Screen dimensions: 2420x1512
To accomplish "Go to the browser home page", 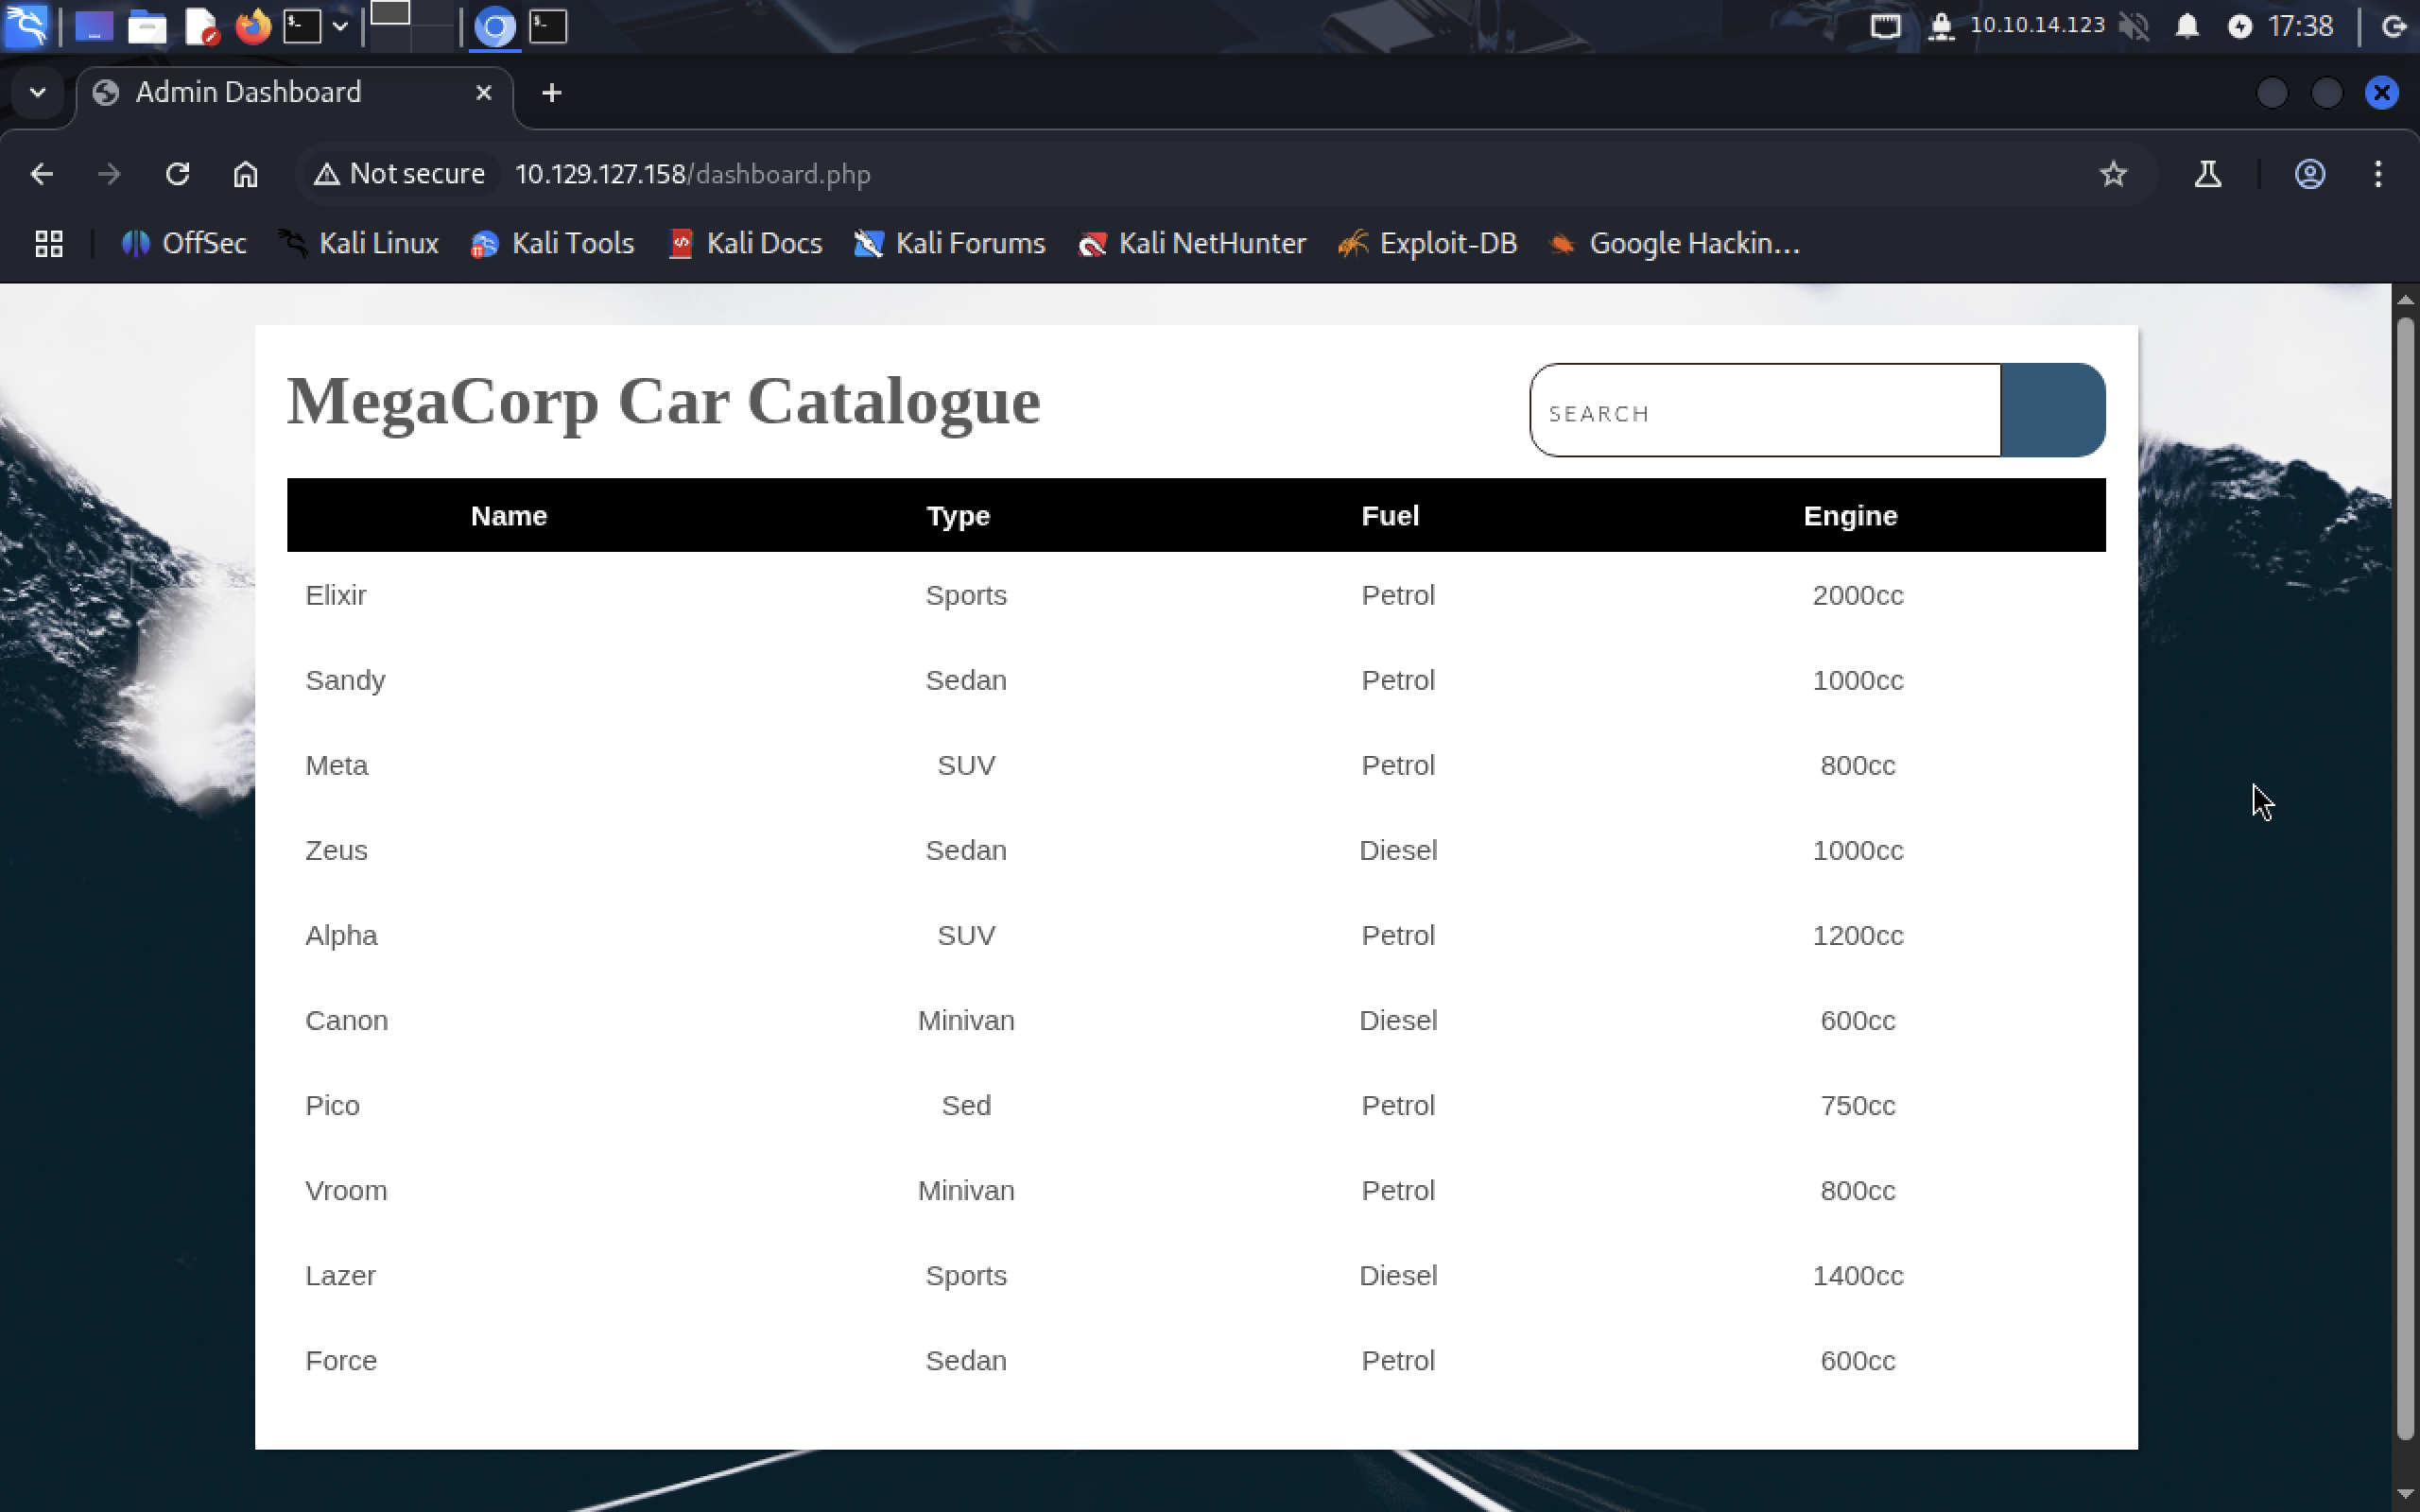I will pyautogui.click(x=245, y=174).
